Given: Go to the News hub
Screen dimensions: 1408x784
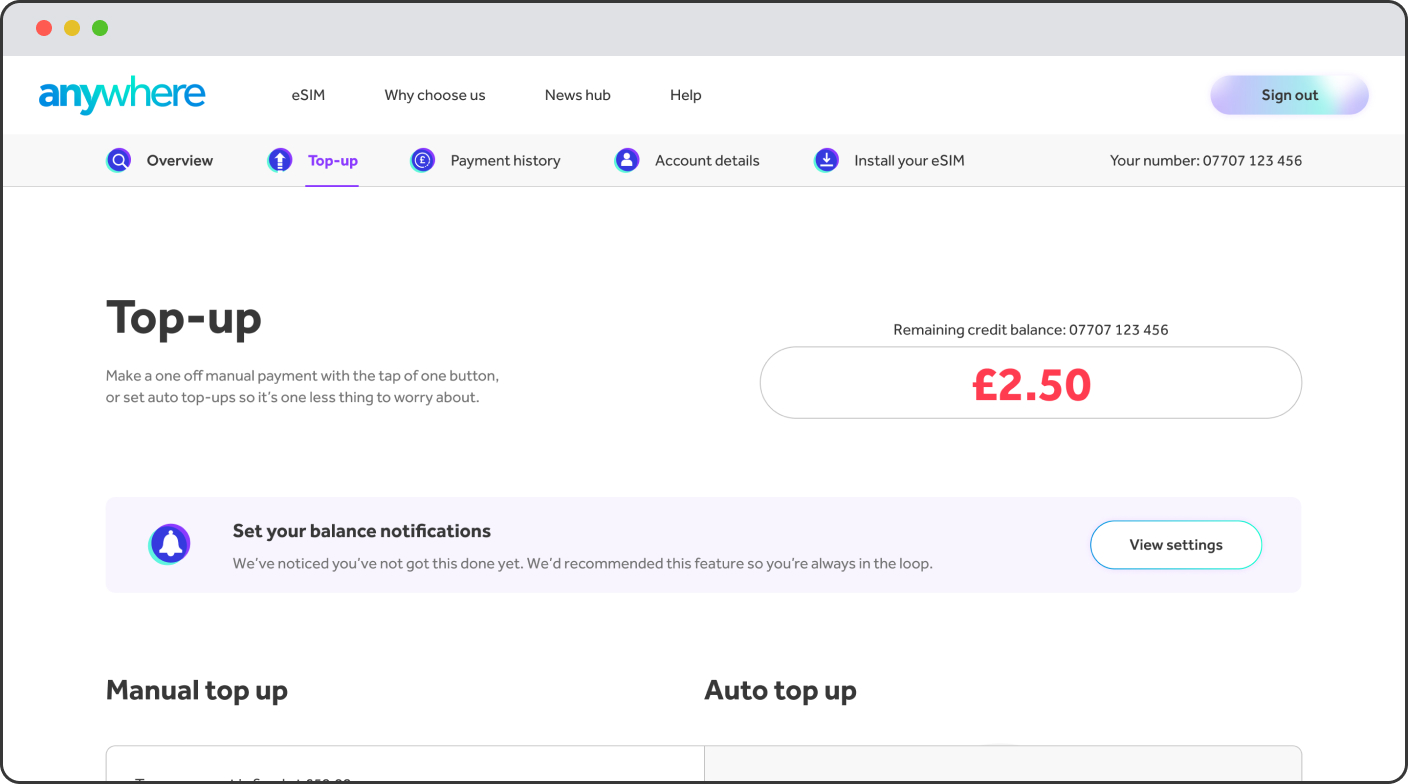Looking at the screenshot, I should [578, 95].
